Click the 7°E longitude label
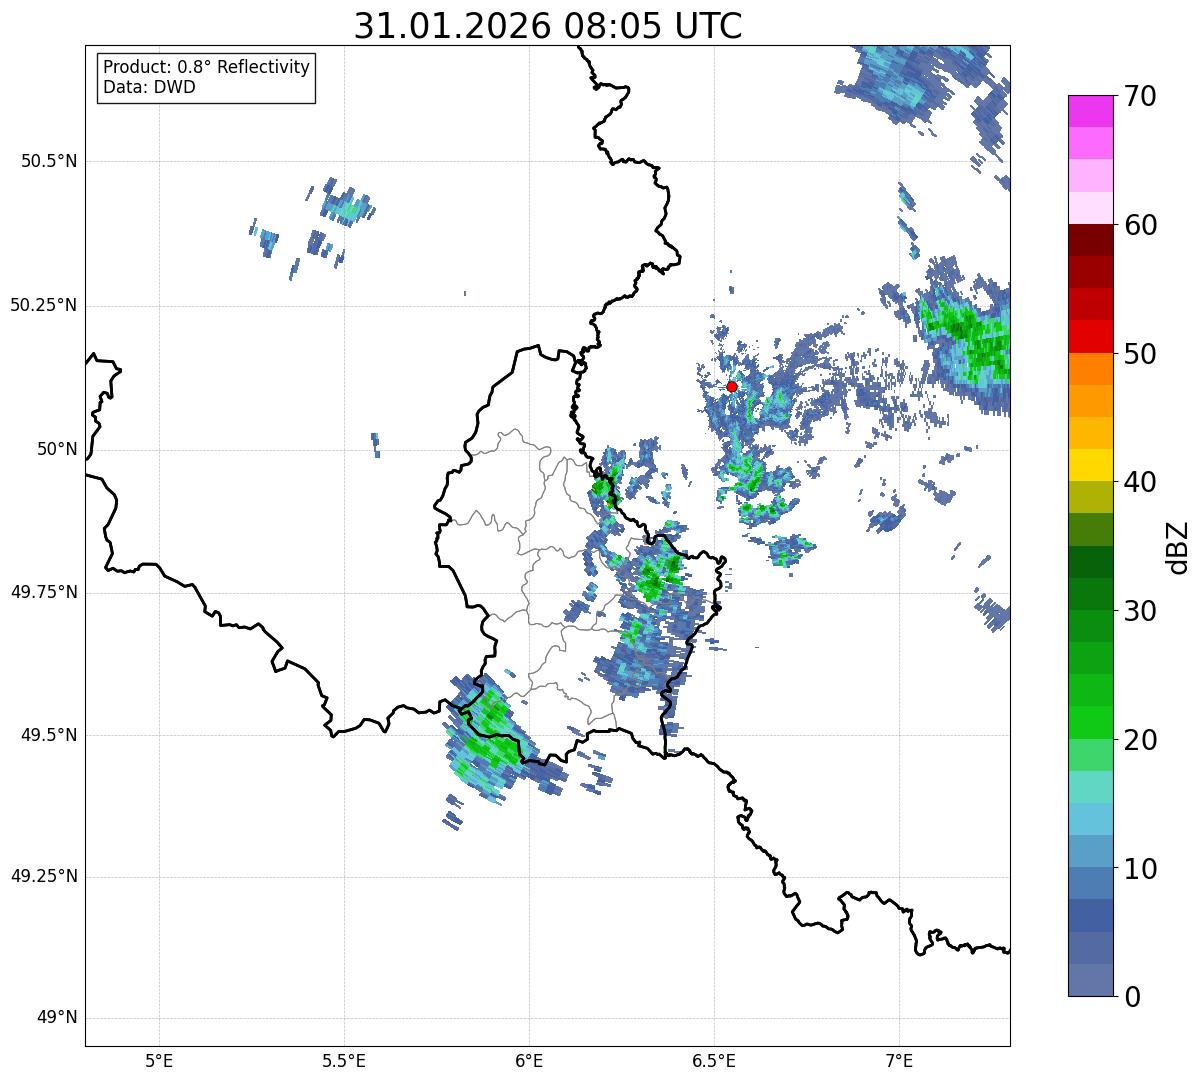This screenshot has width=1202, height=1081. (x=899, y=1060)
